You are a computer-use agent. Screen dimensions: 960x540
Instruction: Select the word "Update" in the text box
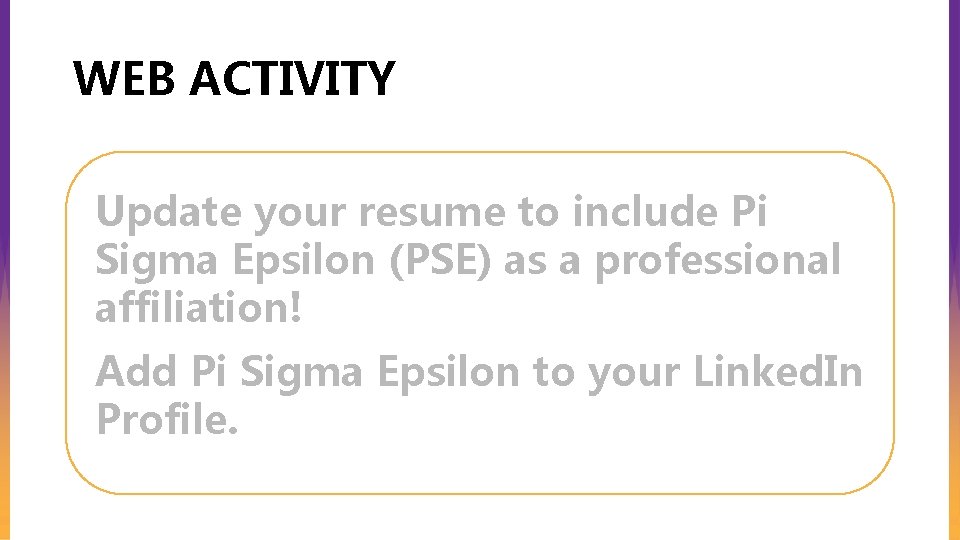(168, 214)
